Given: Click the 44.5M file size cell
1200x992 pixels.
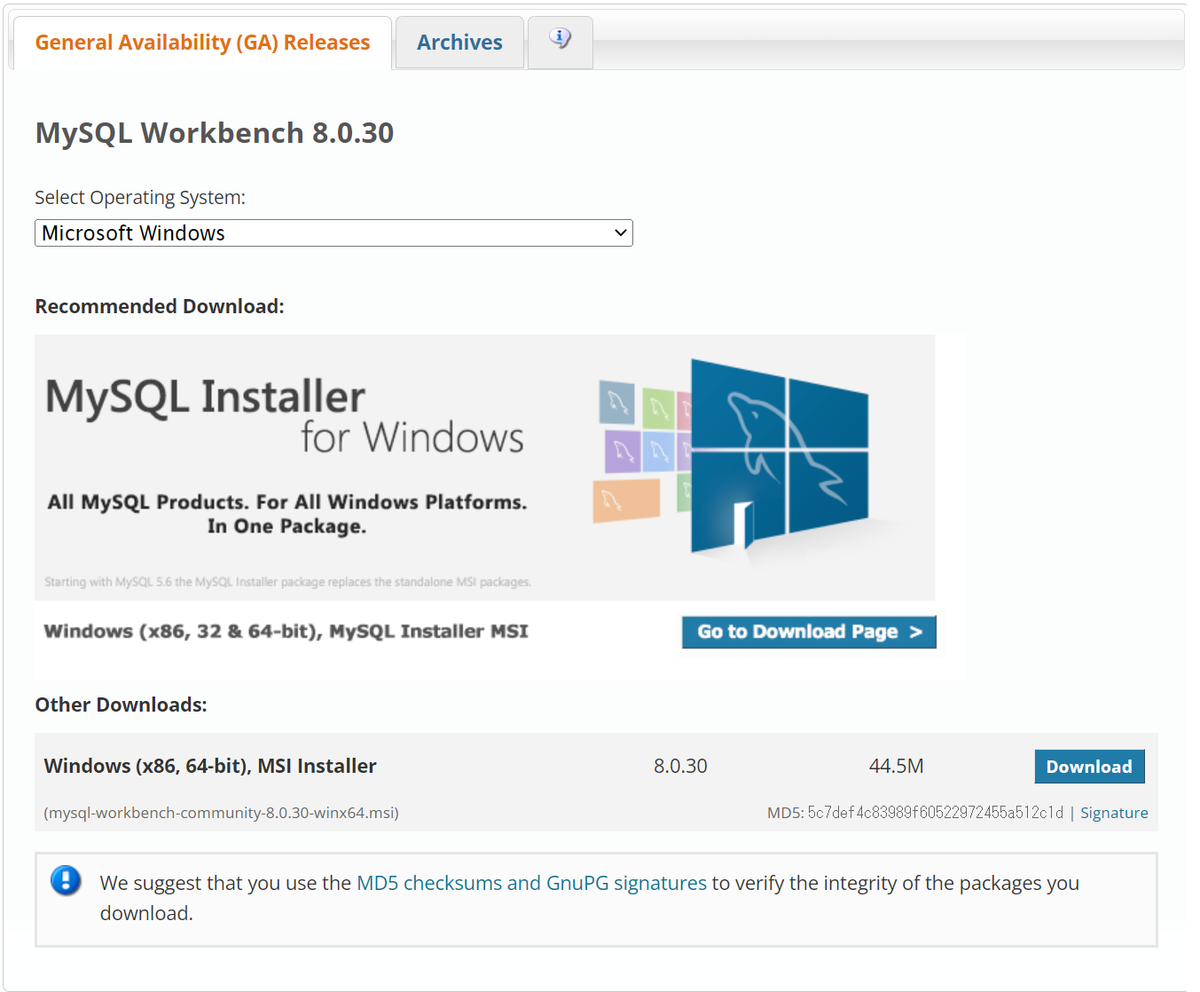Looking at the screenshot, I should pos(896,767).
